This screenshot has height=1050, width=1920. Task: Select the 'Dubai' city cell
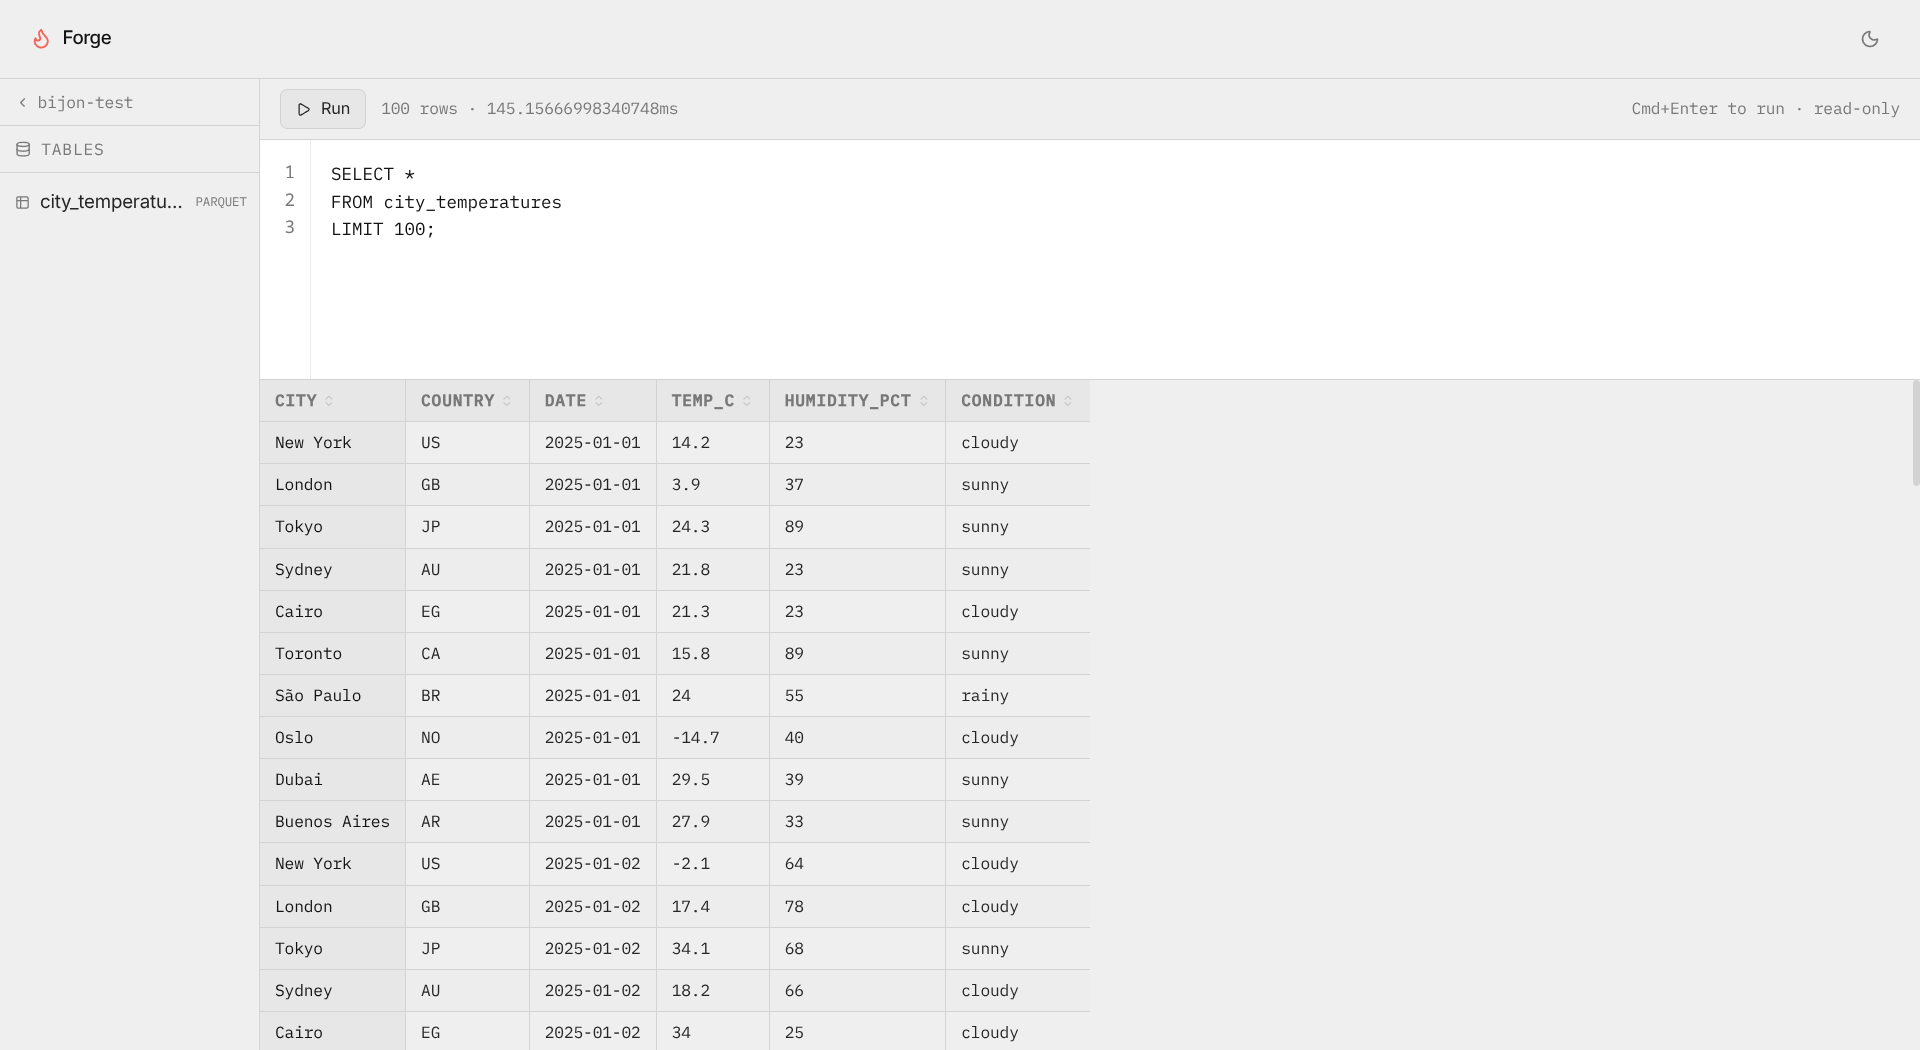point(333,780)
